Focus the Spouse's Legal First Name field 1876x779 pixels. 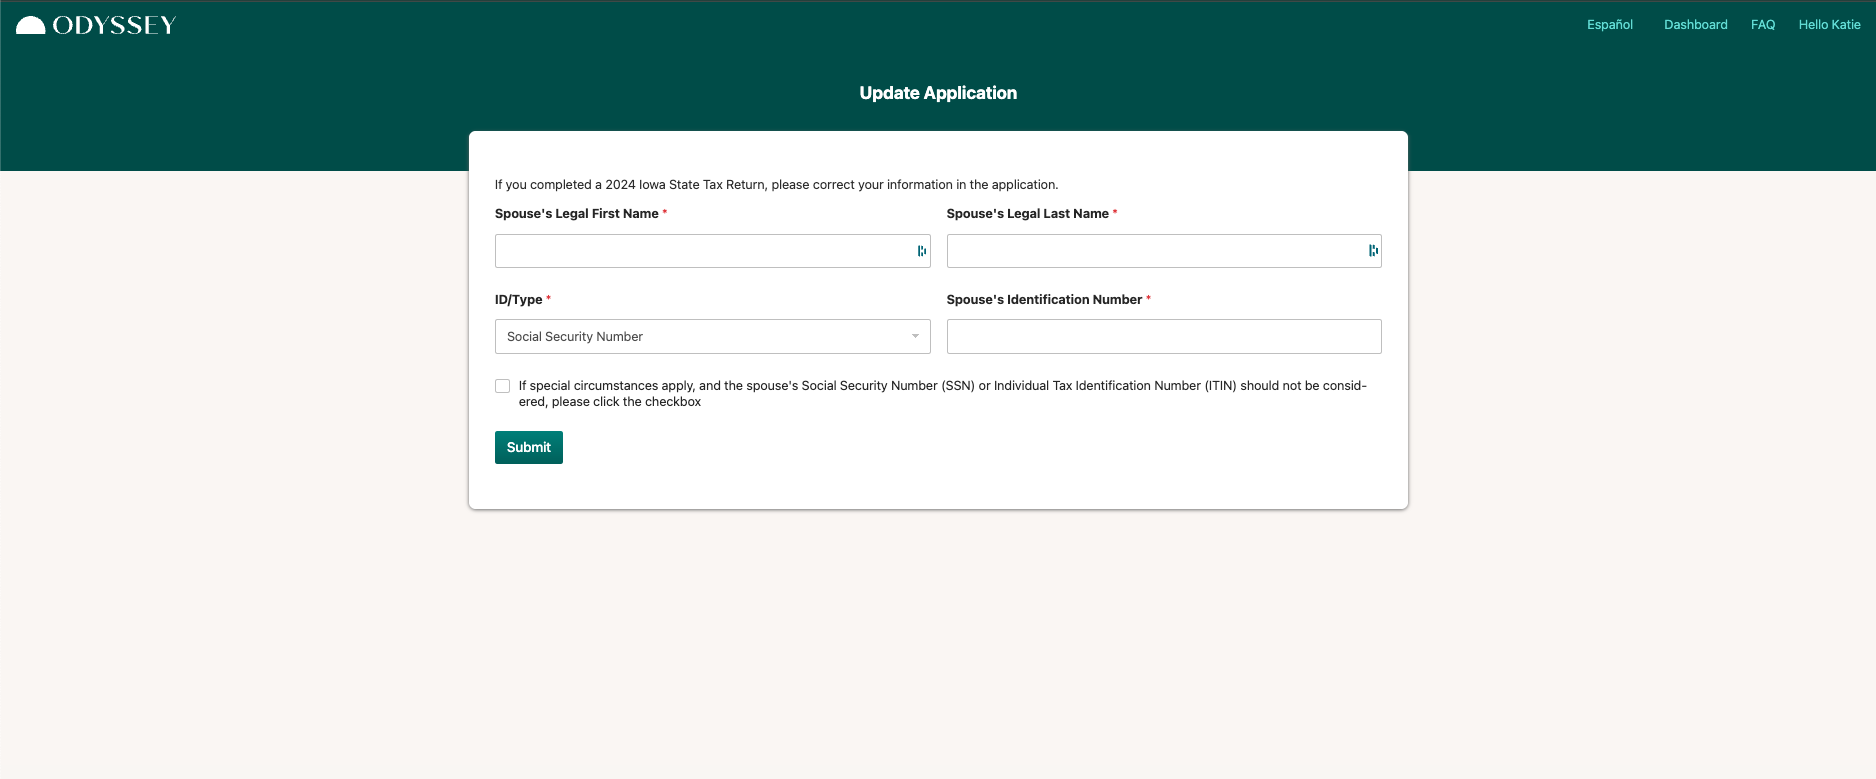tap(700, 251)
